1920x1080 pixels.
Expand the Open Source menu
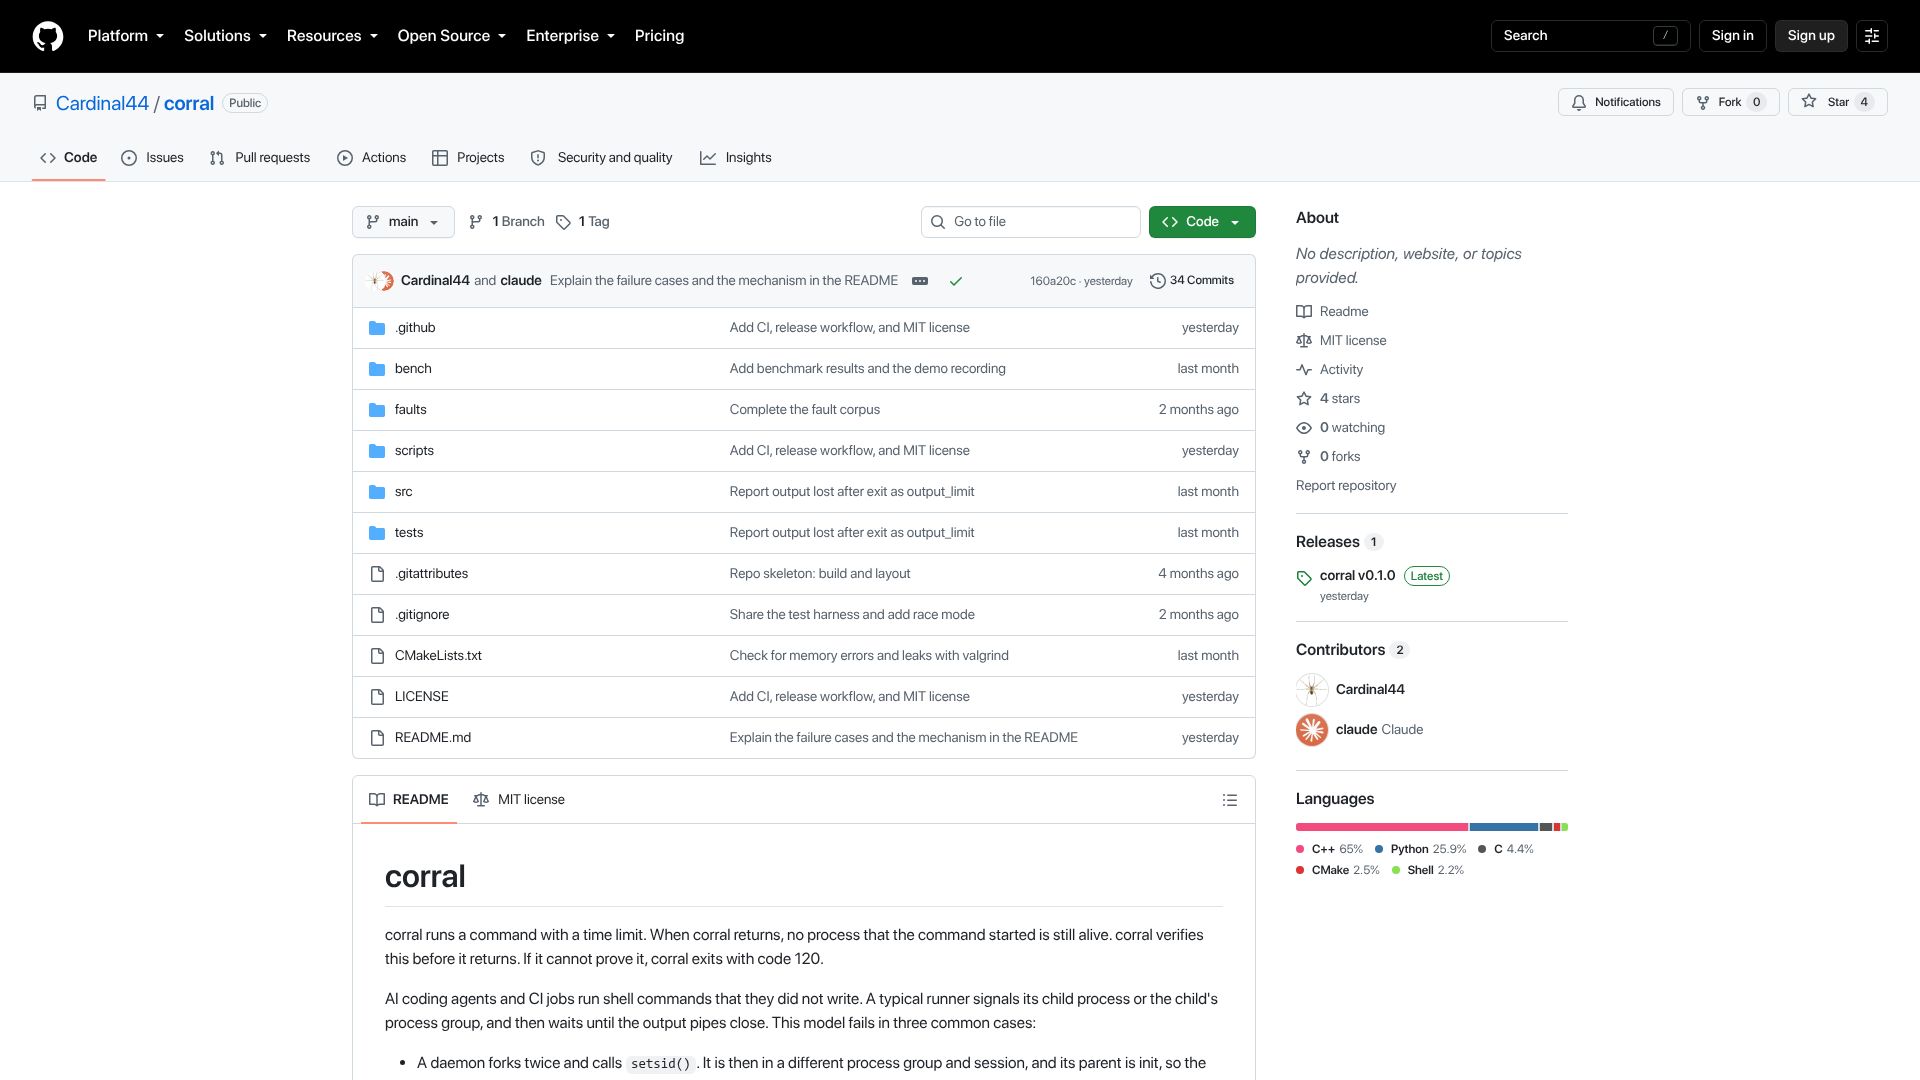[452, 36]
